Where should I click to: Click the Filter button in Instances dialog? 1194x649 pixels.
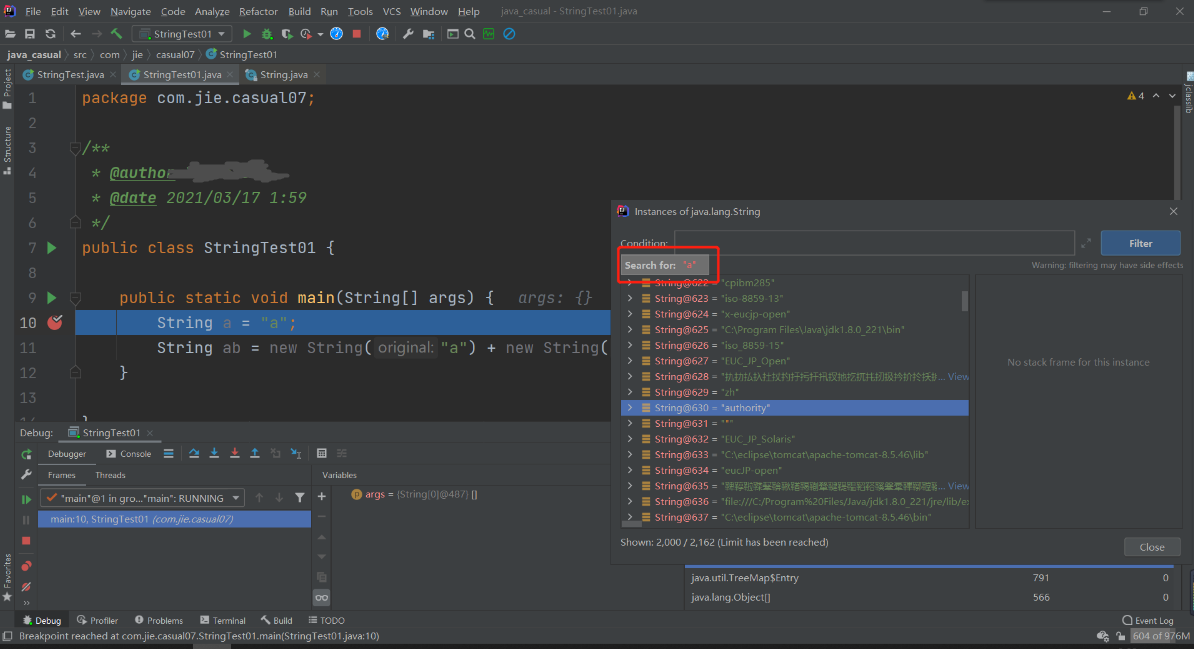[1140, 244]
